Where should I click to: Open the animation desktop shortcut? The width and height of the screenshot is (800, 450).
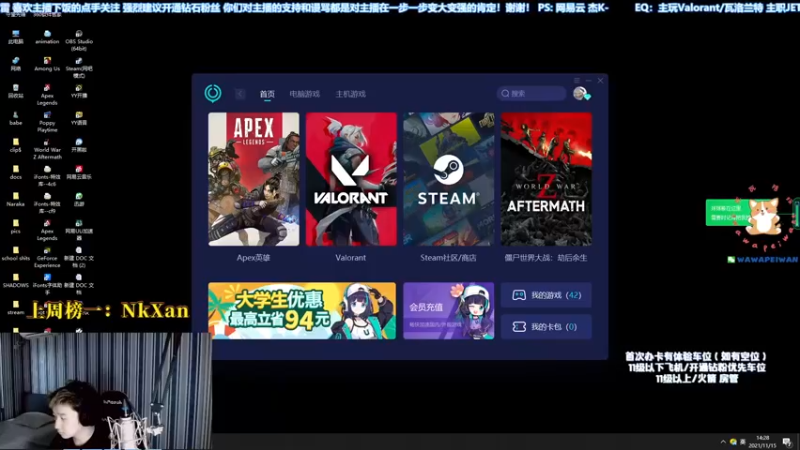coord(47,37)
